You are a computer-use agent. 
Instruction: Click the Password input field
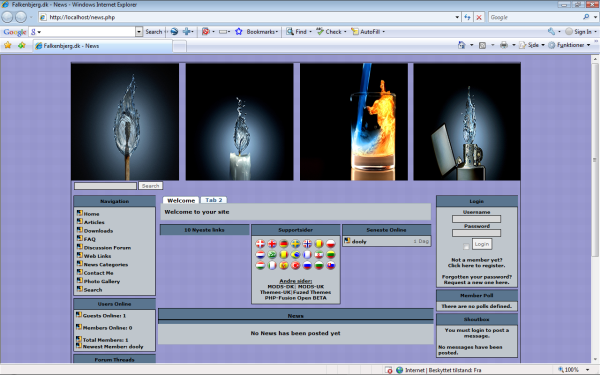[x=476, y=233]
